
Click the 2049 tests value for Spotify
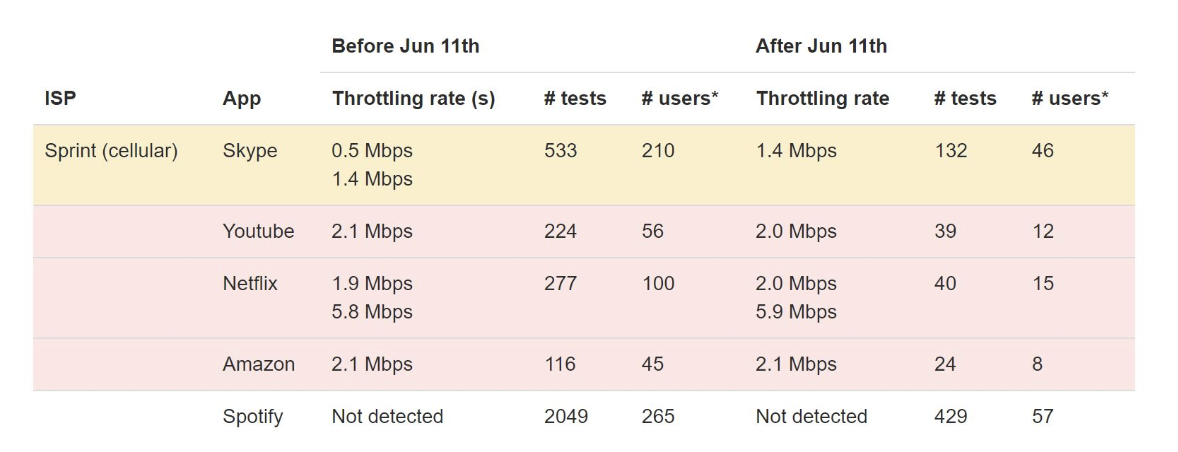tap(566, 416)
